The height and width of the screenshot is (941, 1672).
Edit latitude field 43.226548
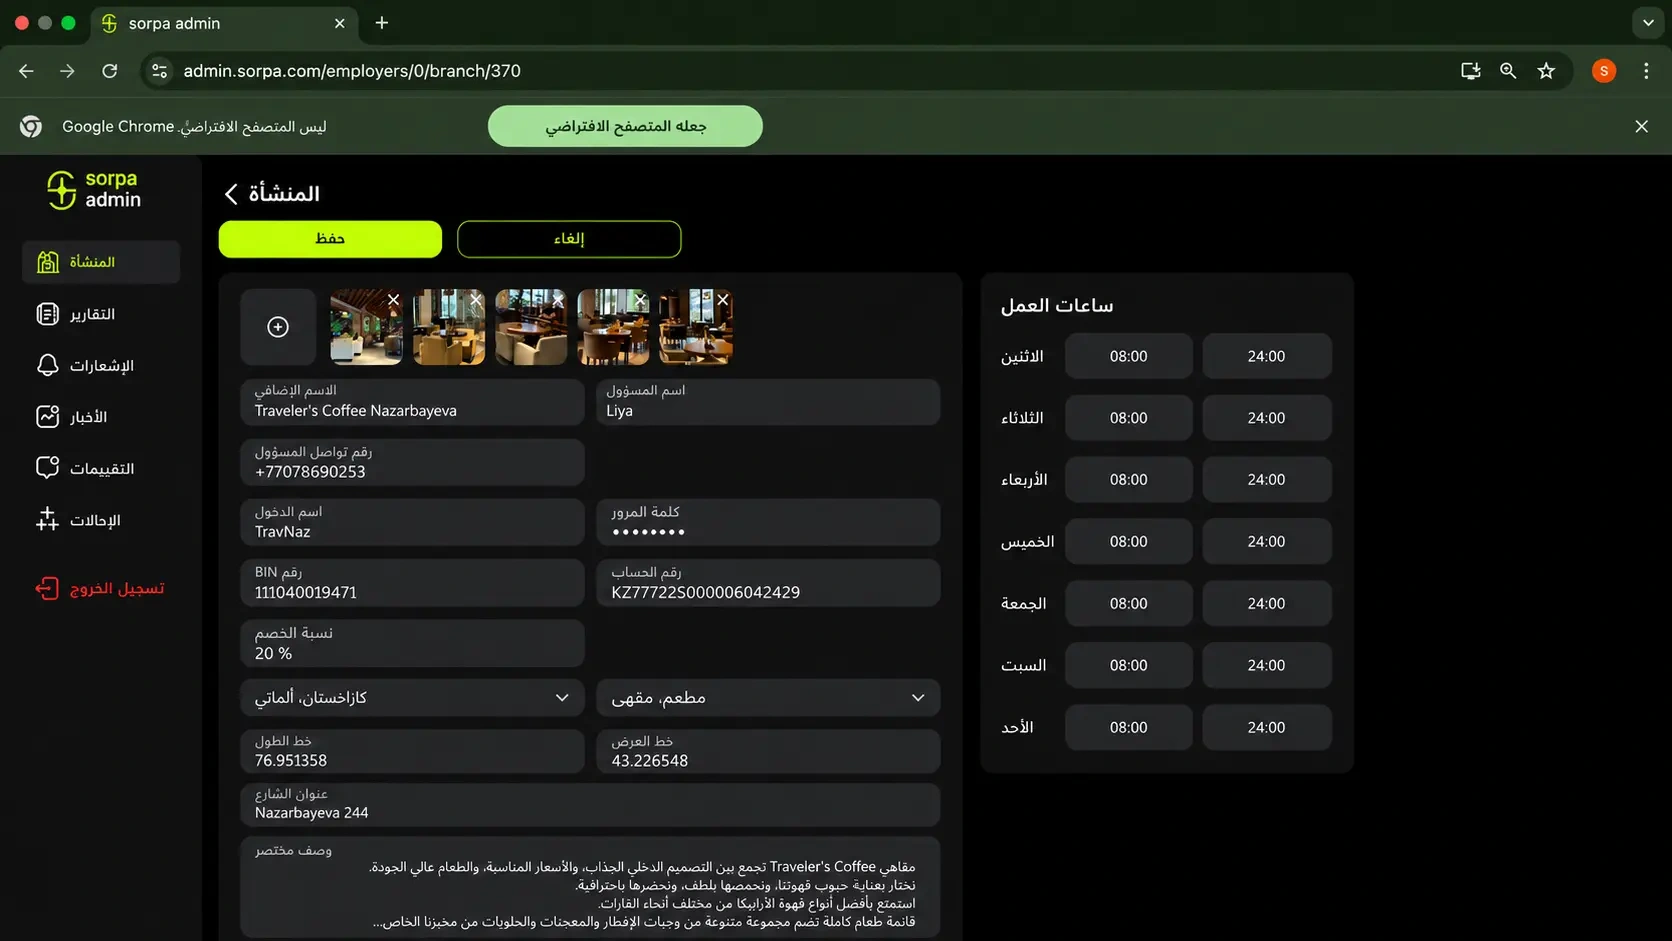click(768, 751)
